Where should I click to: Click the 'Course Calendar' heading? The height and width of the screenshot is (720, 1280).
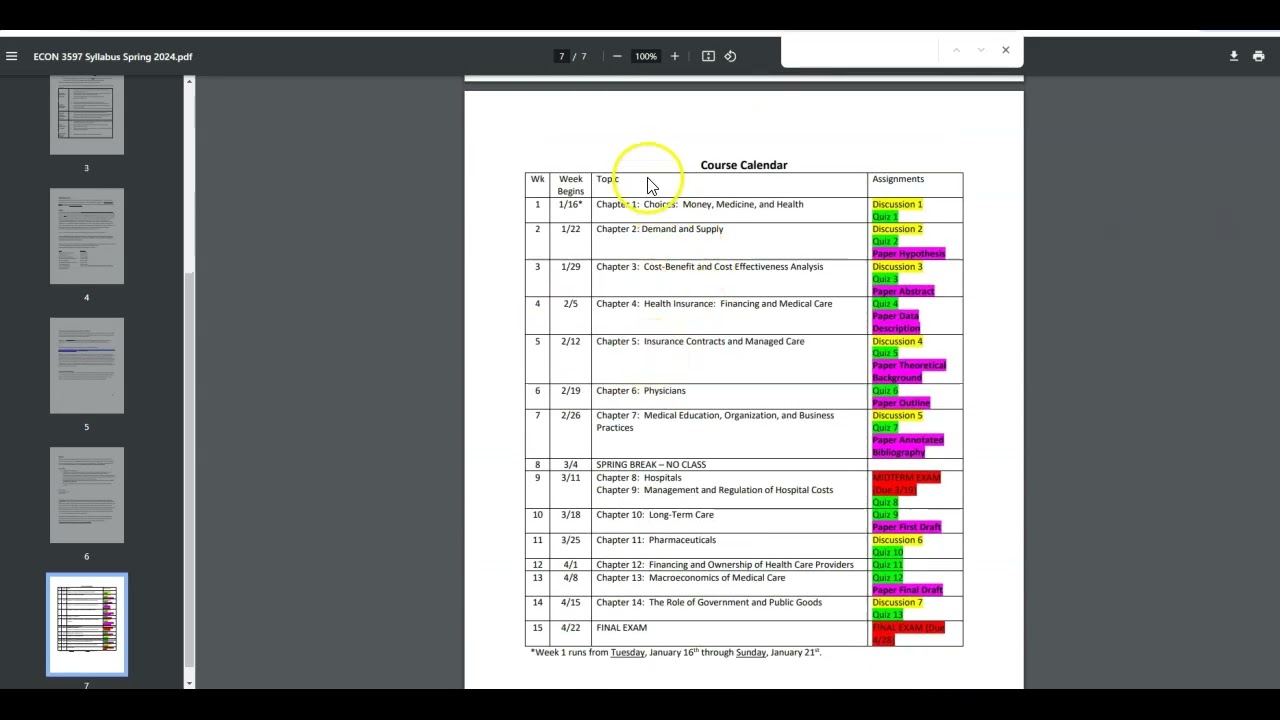(x=744, y=165)
